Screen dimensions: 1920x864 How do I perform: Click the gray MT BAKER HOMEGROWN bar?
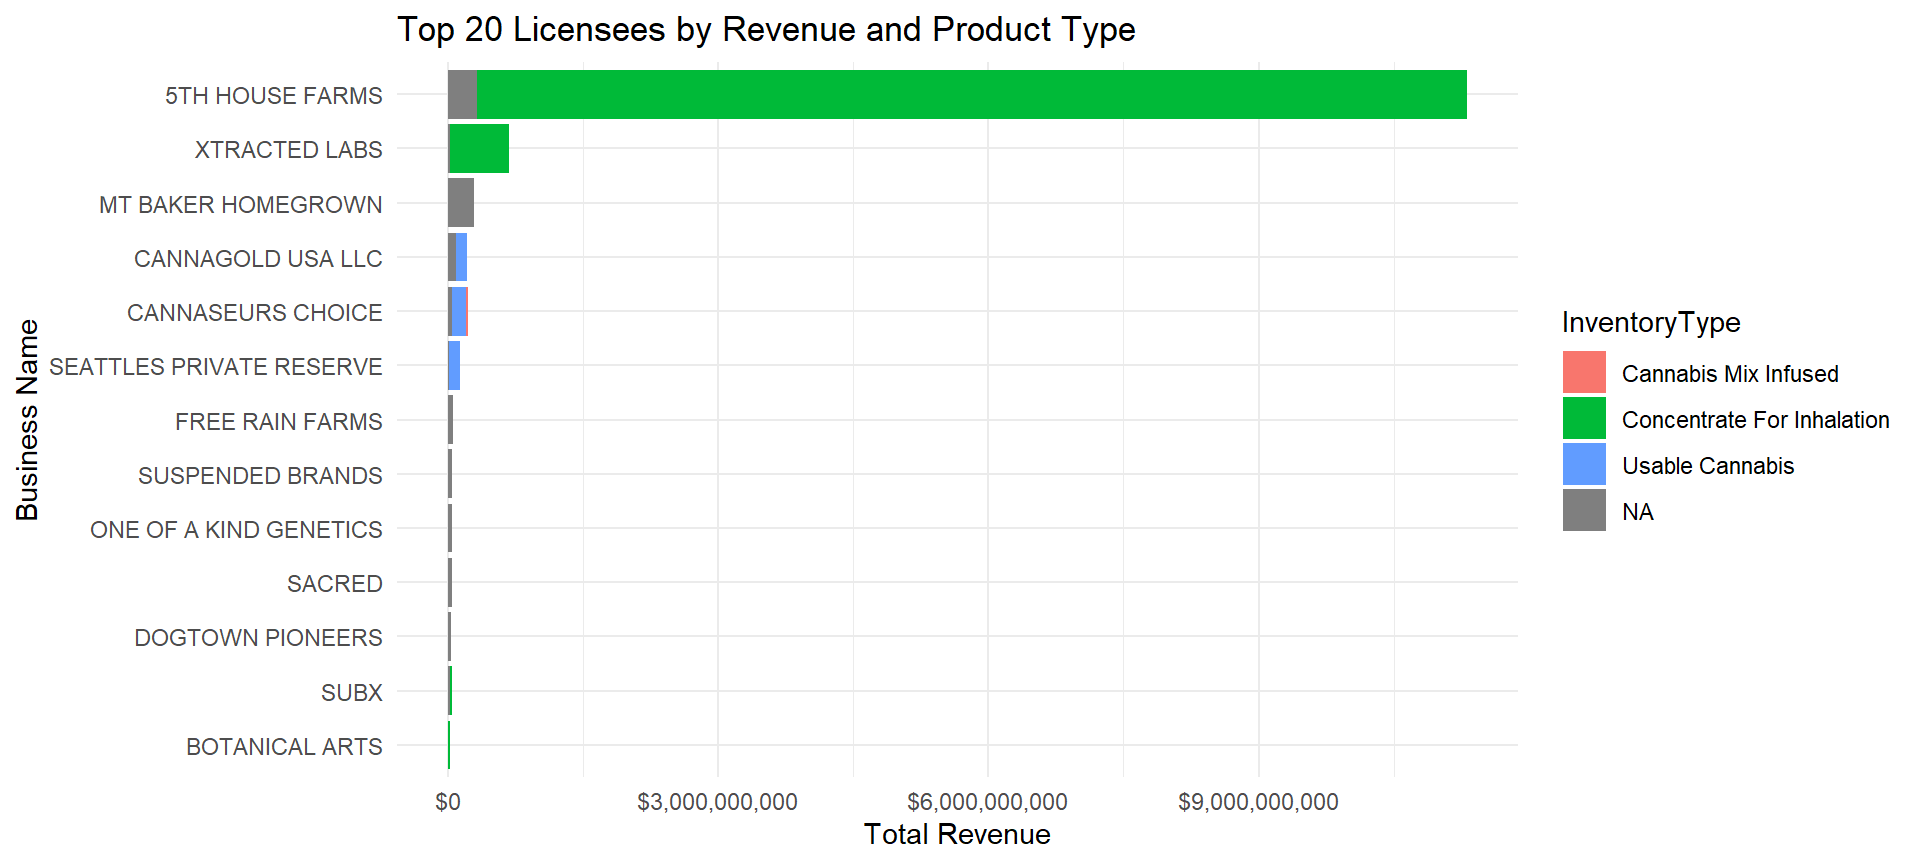coord(461,203)
